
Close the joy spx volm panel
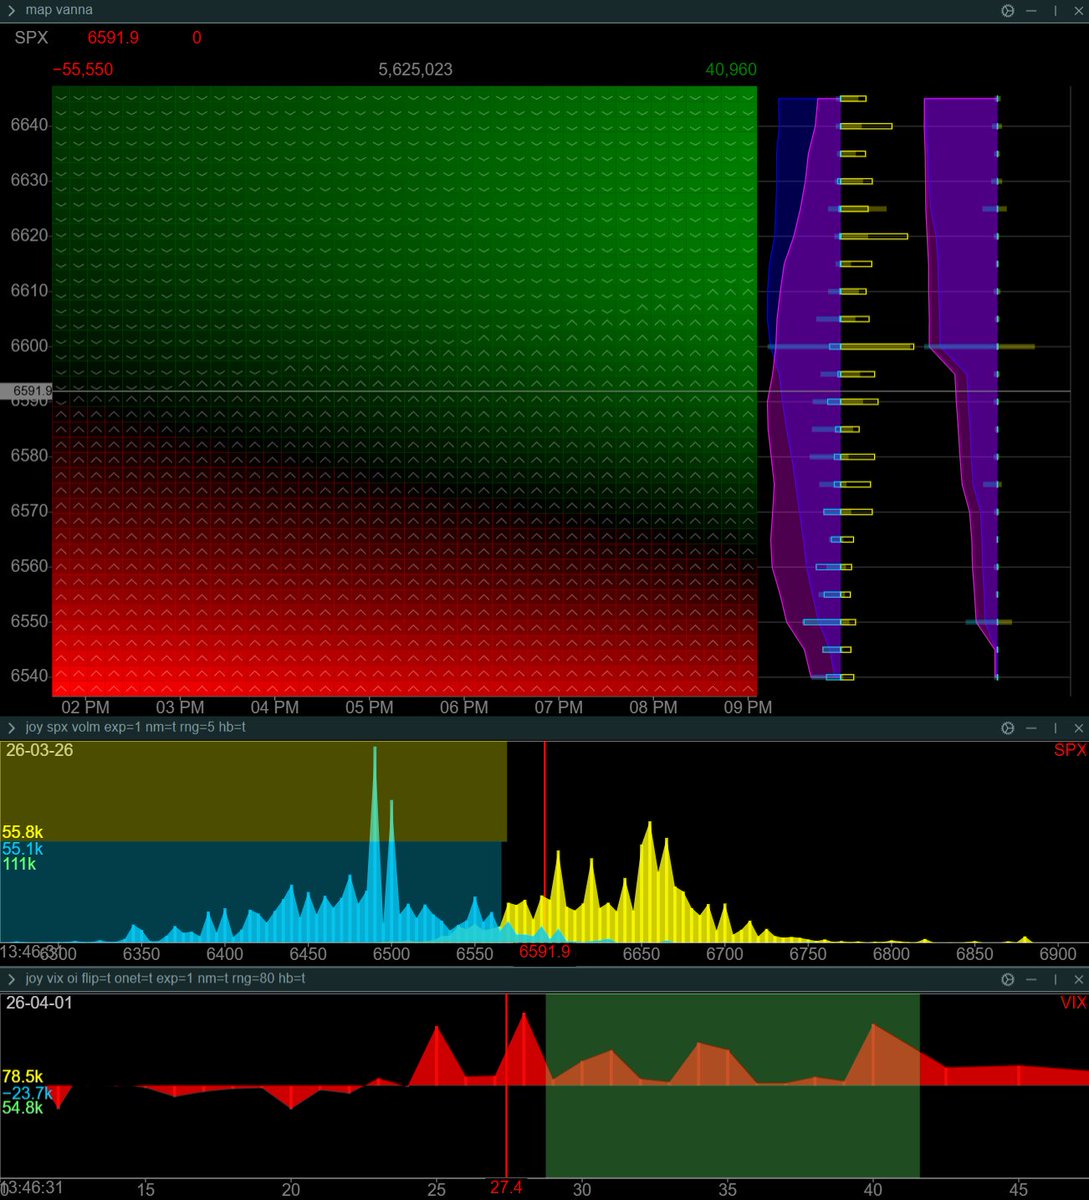[x=1078, y=728]
